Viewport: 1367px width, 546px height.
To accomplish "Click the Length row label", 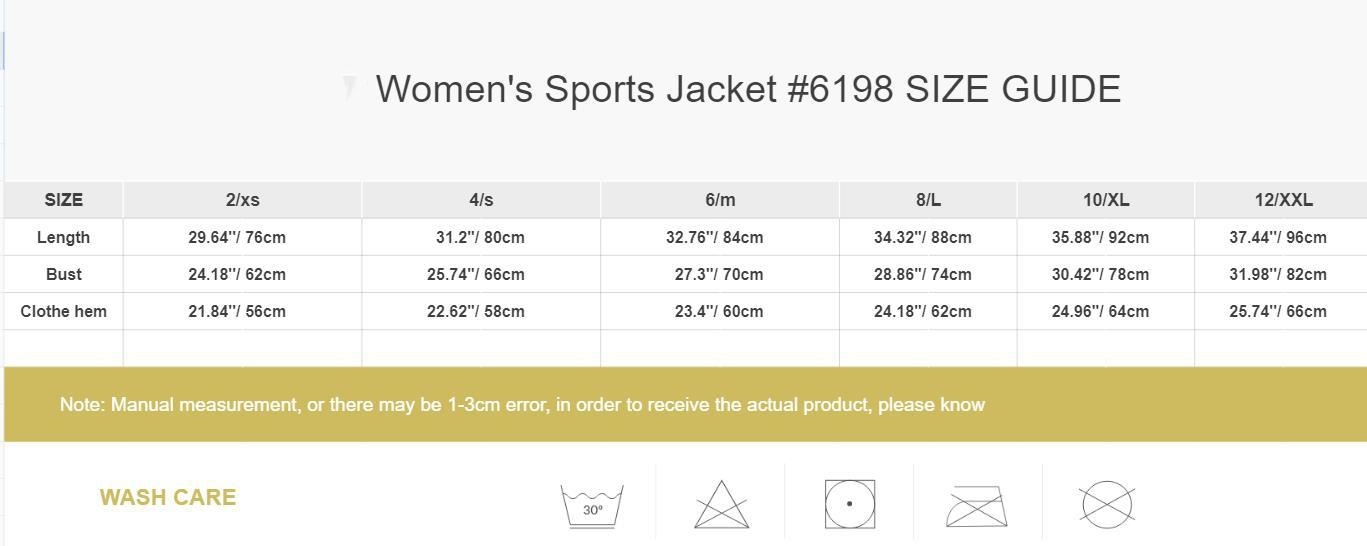I will (x=63, y=237).
